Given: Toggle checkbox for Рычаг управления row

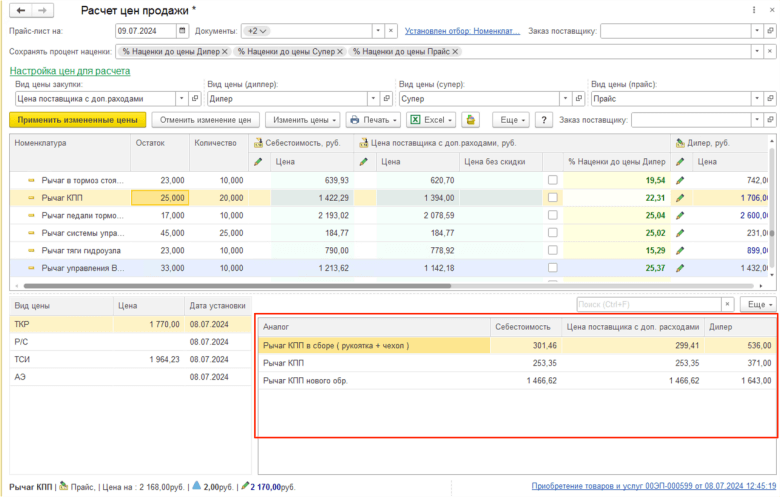Looking at the screenshot, I should point(552,268).
